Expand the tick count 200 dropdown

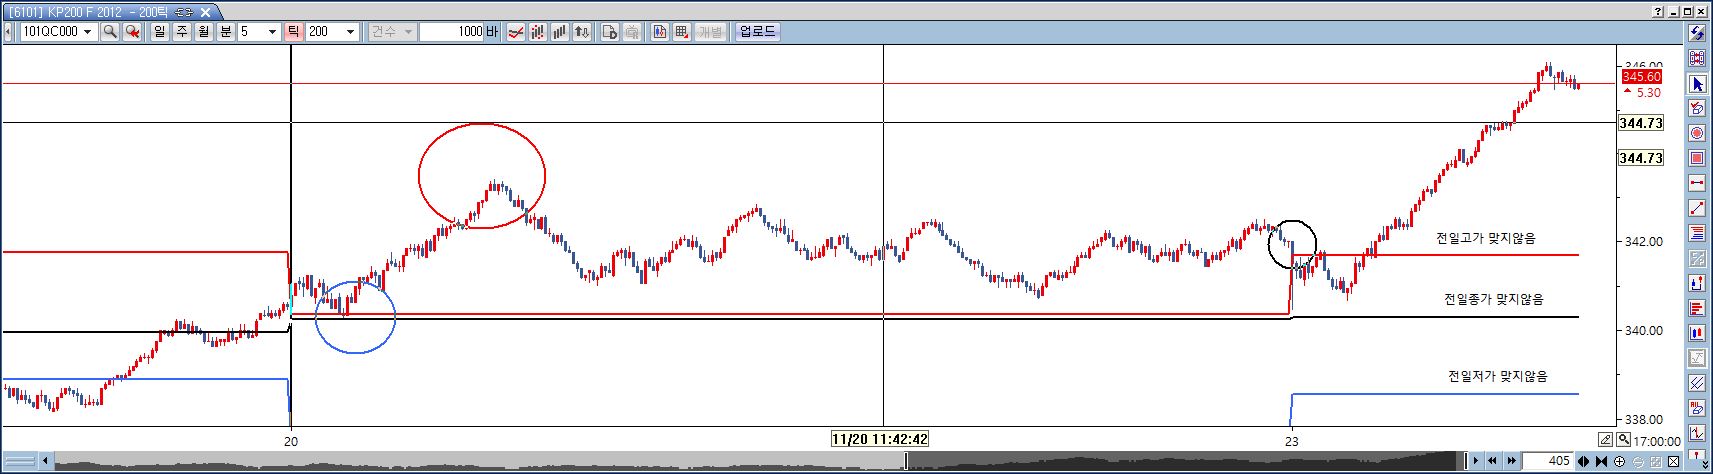coord(350,32)
